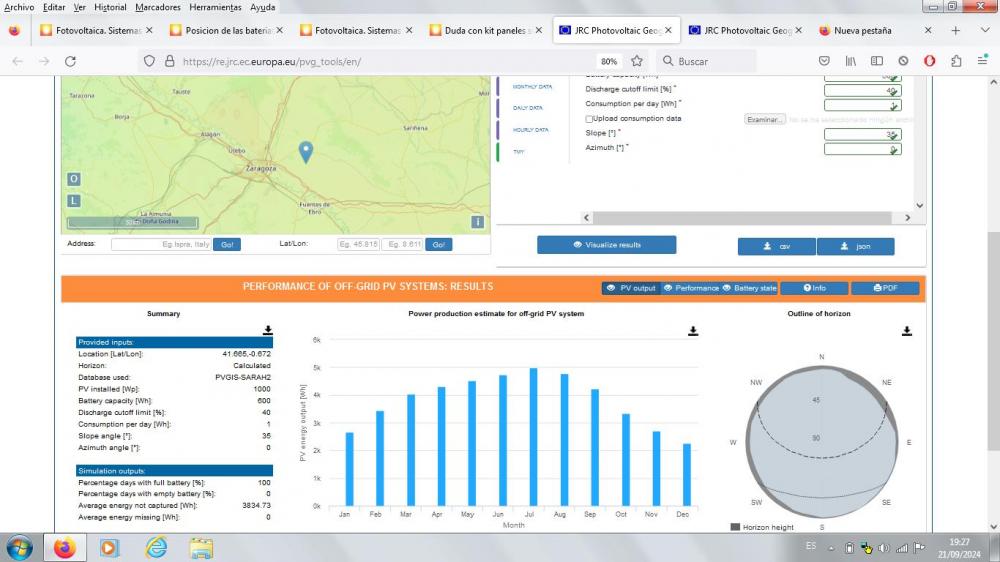Open the Editar menu

point(54,7)
